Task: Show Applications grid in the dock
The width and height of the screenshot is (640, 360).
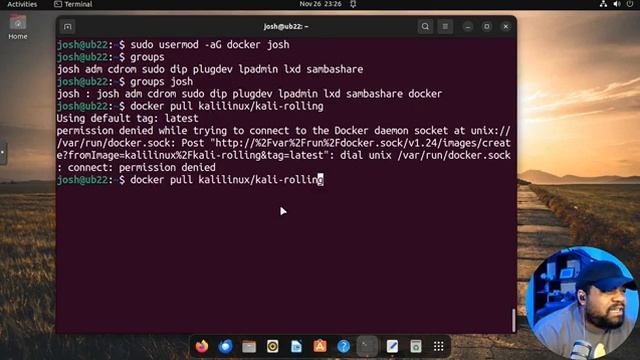Action: point(439,346)
